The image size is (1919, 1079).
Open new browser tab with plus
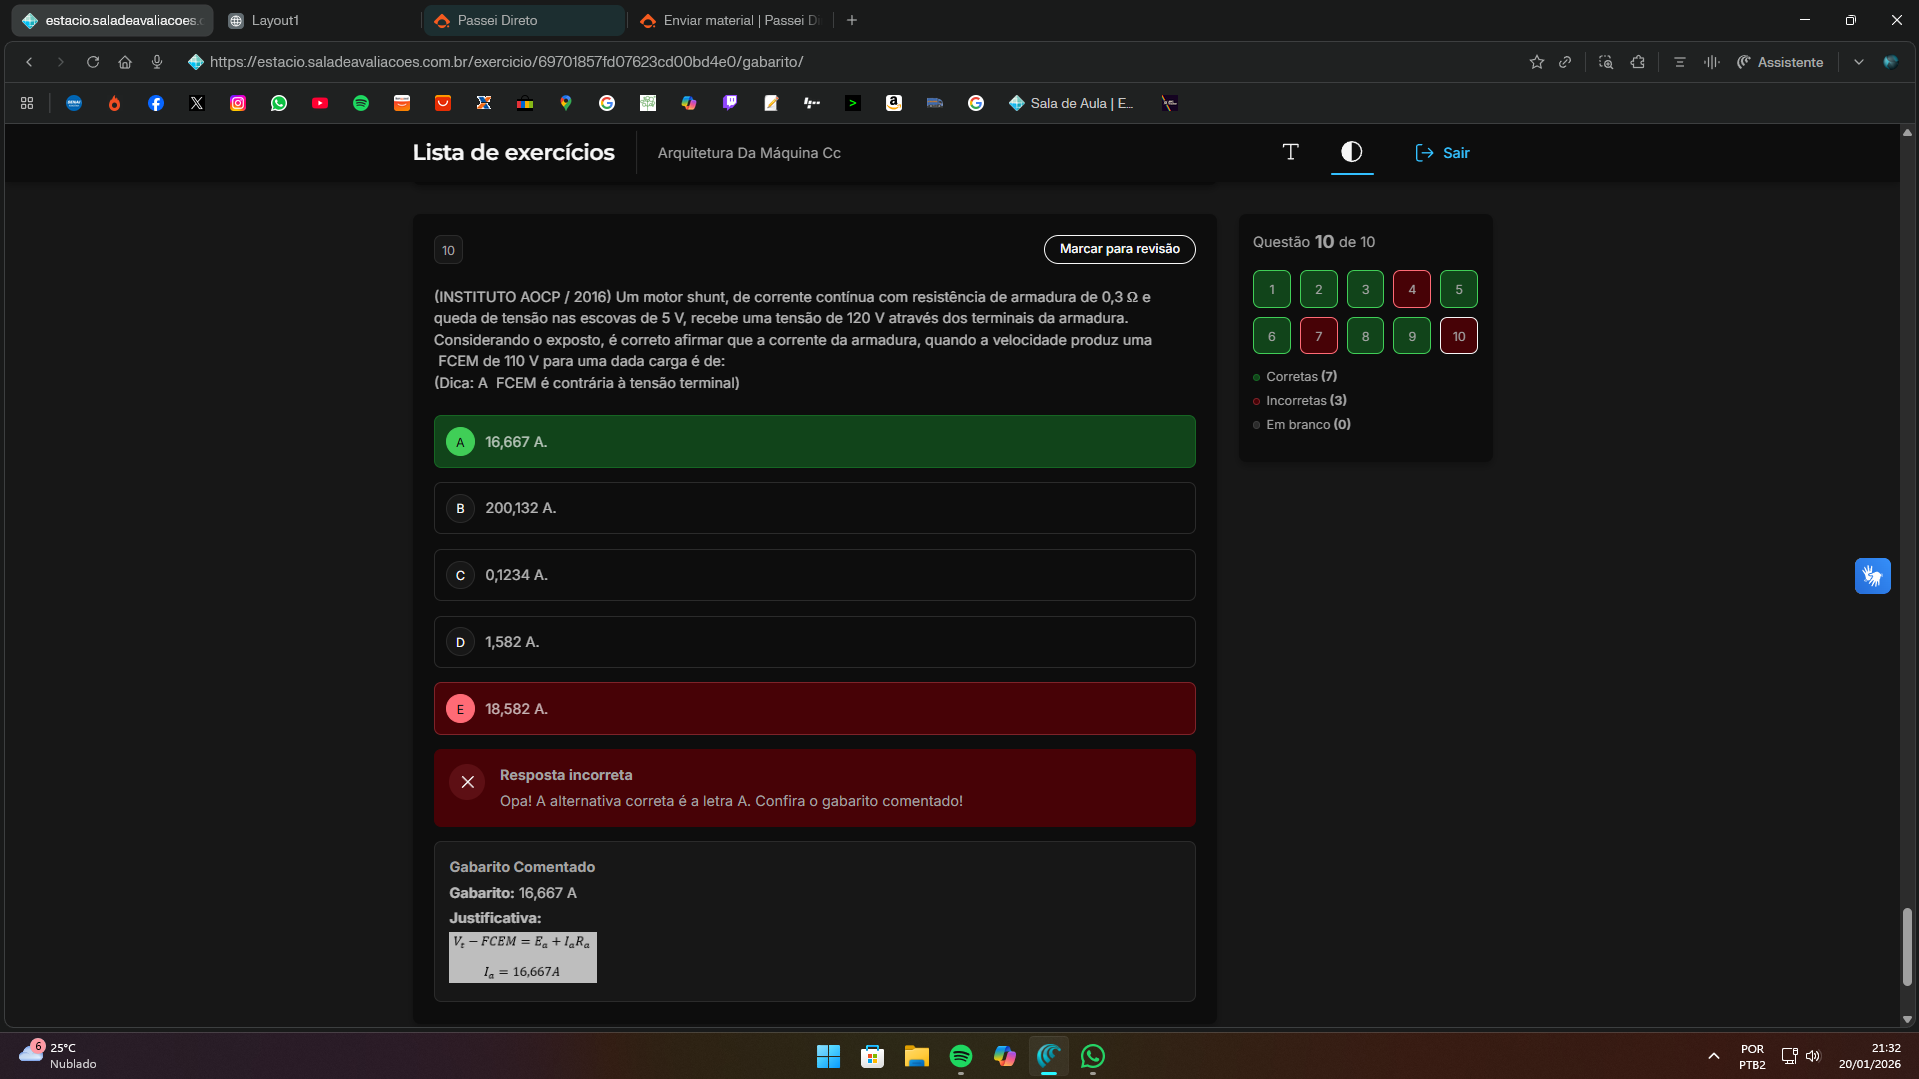click(x=852, y=20)
